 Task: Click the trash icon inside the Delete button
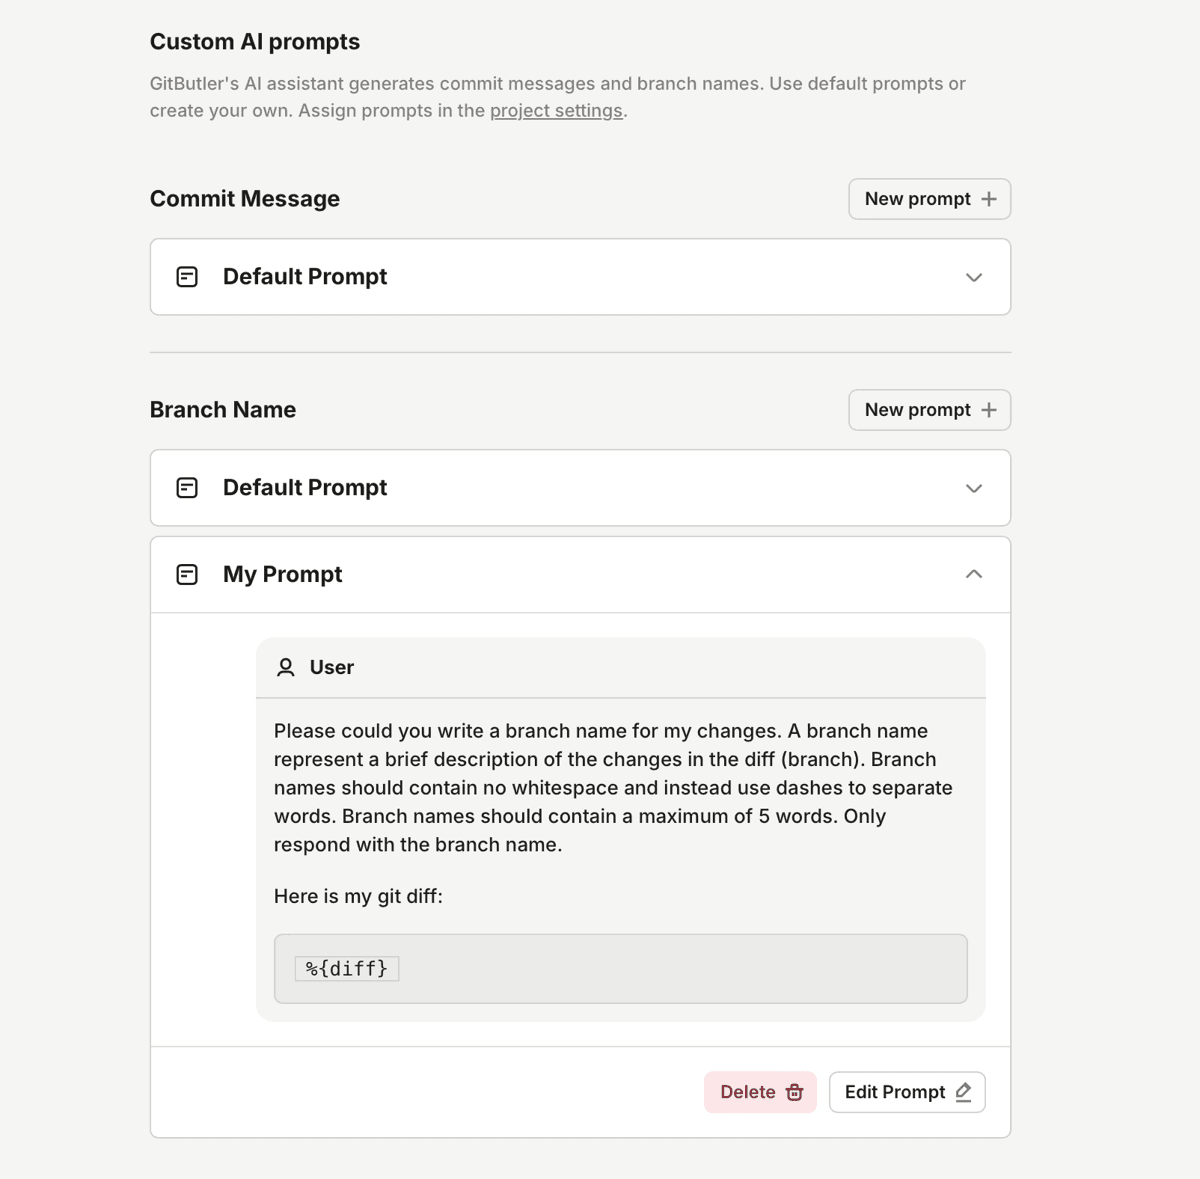pyautogui.click(x=793, y=1092)
